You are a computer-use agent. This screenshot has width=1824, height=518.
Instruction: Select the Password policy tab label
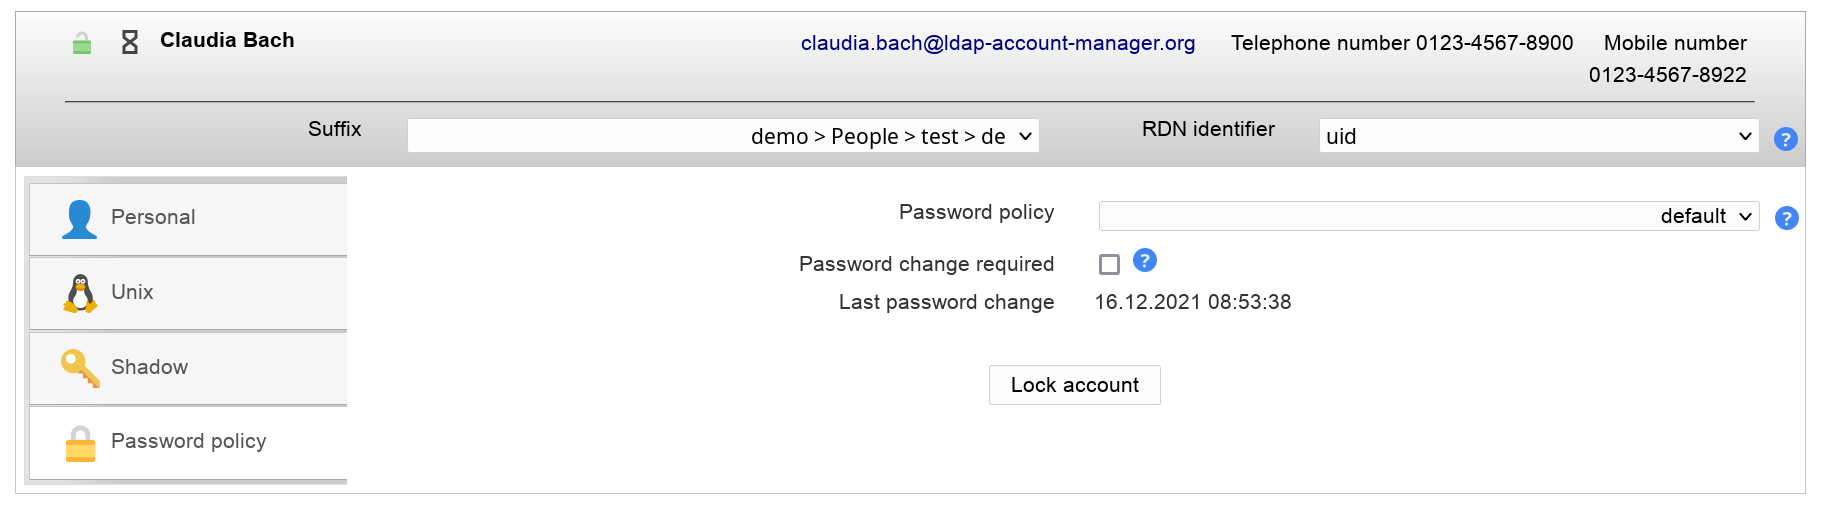click(188, 441)
